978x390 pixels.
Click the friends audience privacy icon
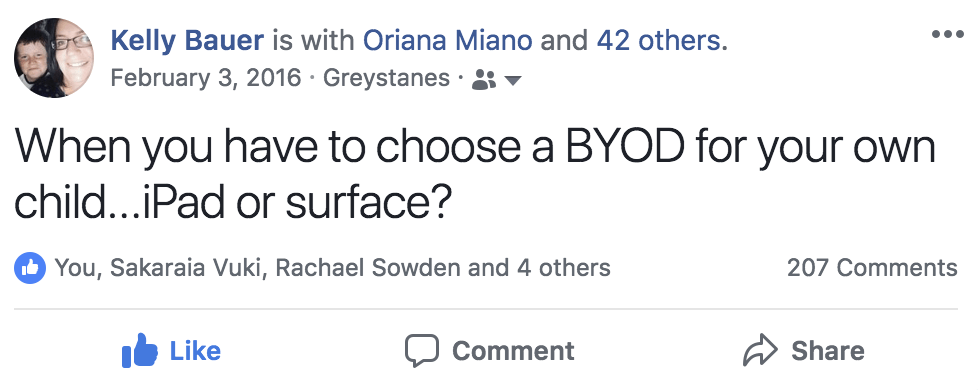[x=484, y=80]
